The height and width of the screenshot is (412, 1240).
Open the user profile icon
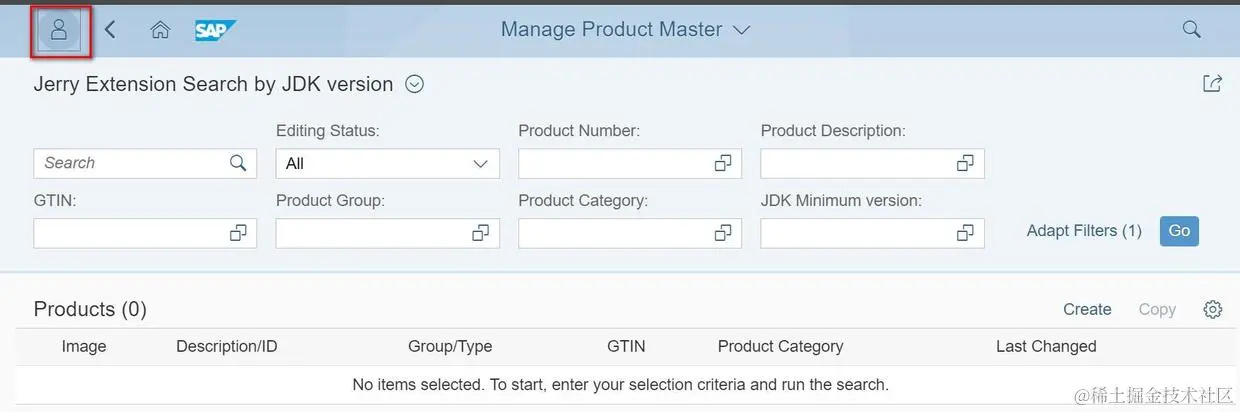pyautogui.click(x=59, y=30)
